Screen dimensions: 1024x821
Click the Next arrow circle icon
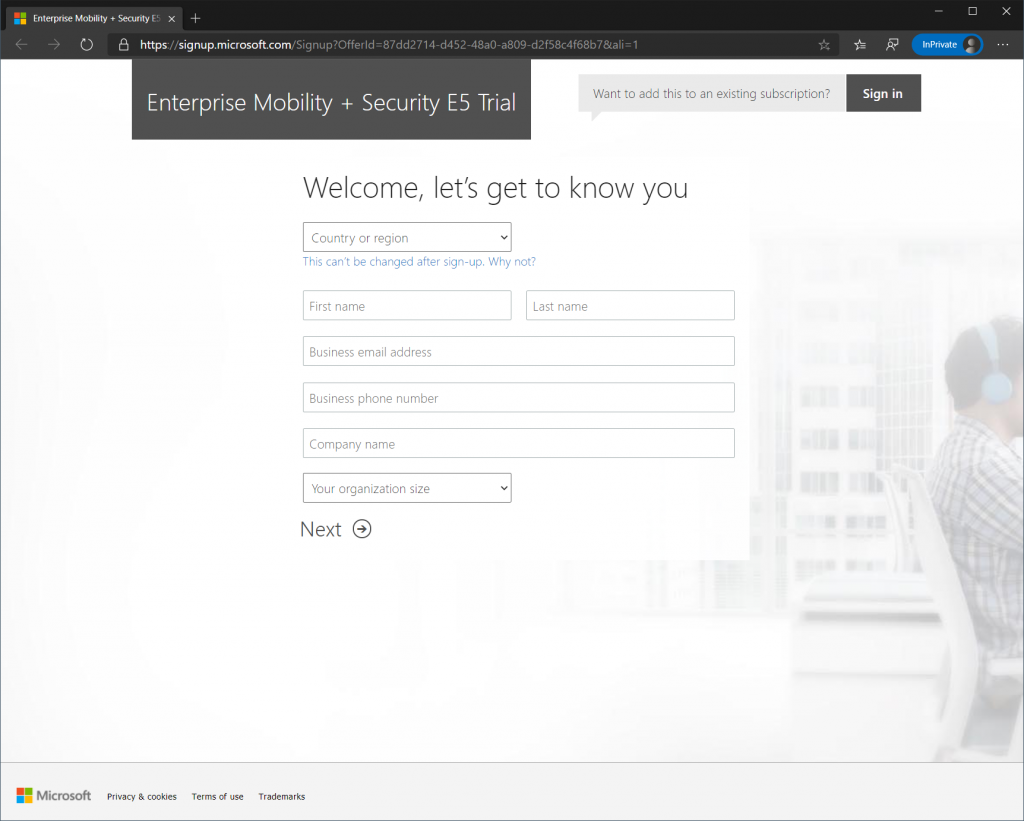tap(362, 529)
